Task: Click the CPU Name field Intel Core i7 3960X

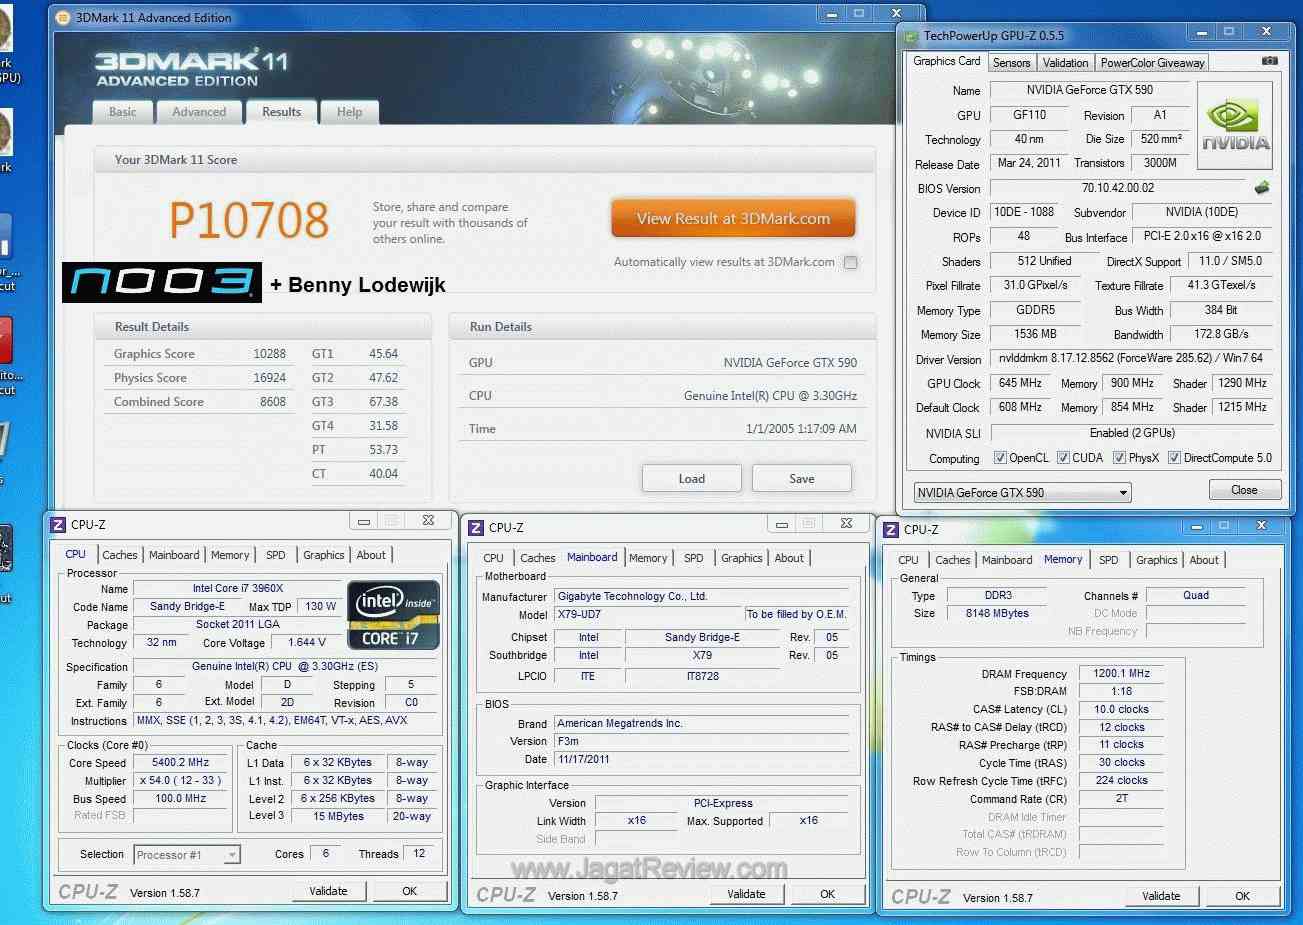Action: (237, 588)
